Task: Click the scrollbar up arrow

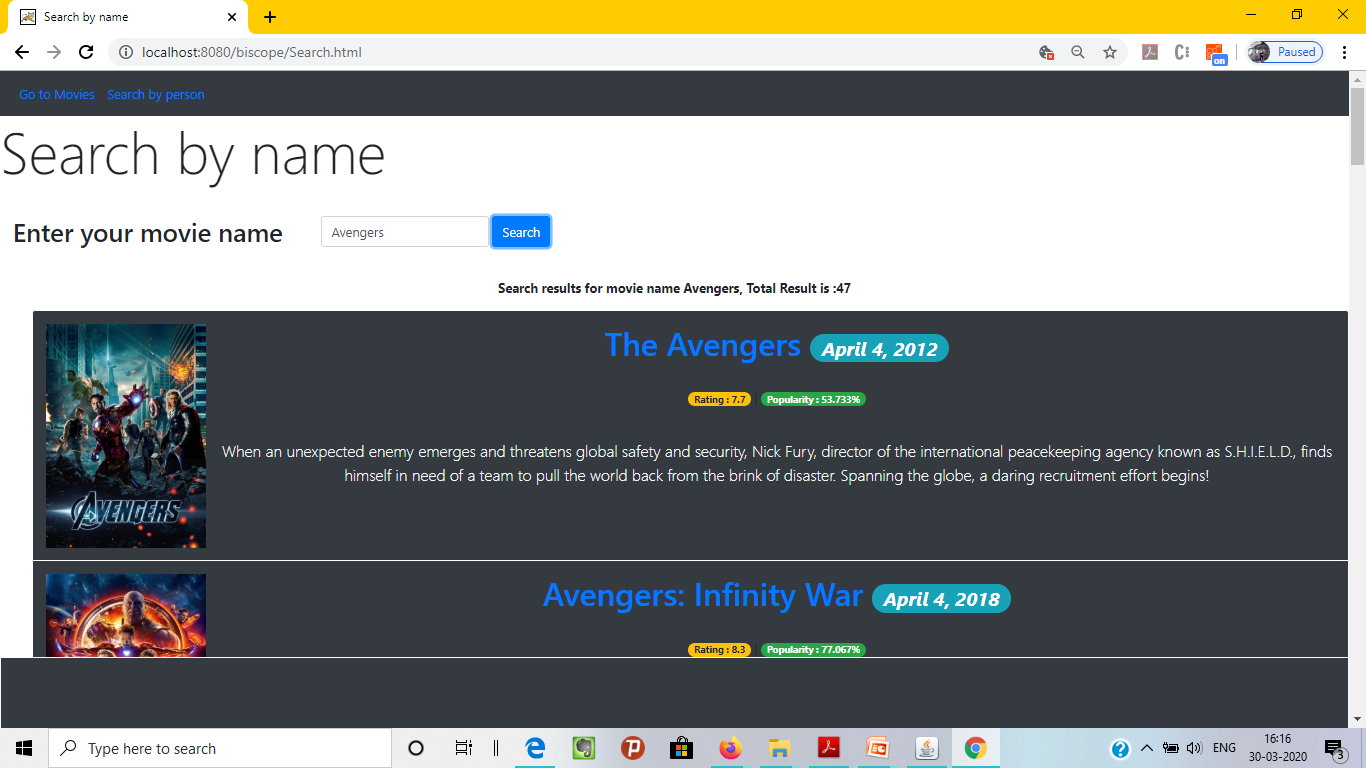Action: [1357, 79]
